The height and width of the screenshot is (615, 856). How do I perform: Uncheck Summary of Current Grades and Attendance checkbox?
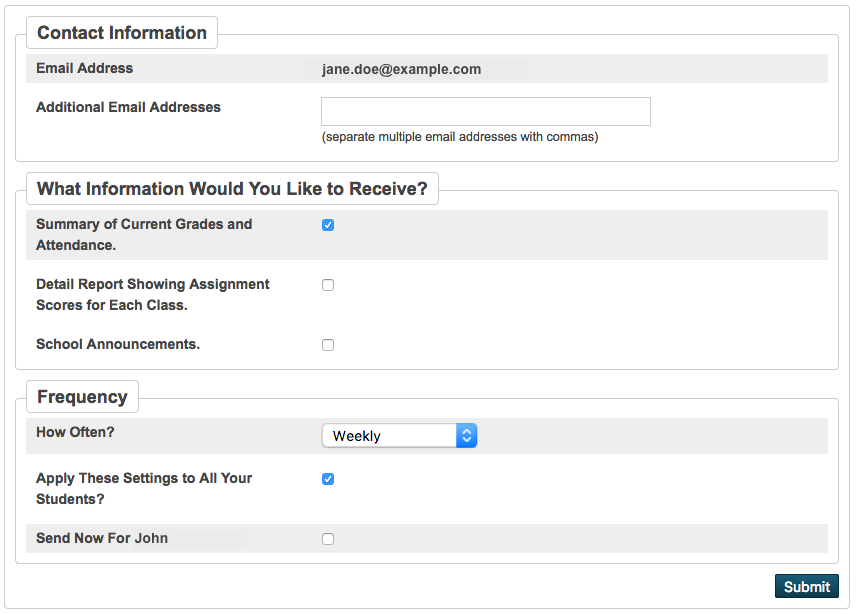[328, 225]
